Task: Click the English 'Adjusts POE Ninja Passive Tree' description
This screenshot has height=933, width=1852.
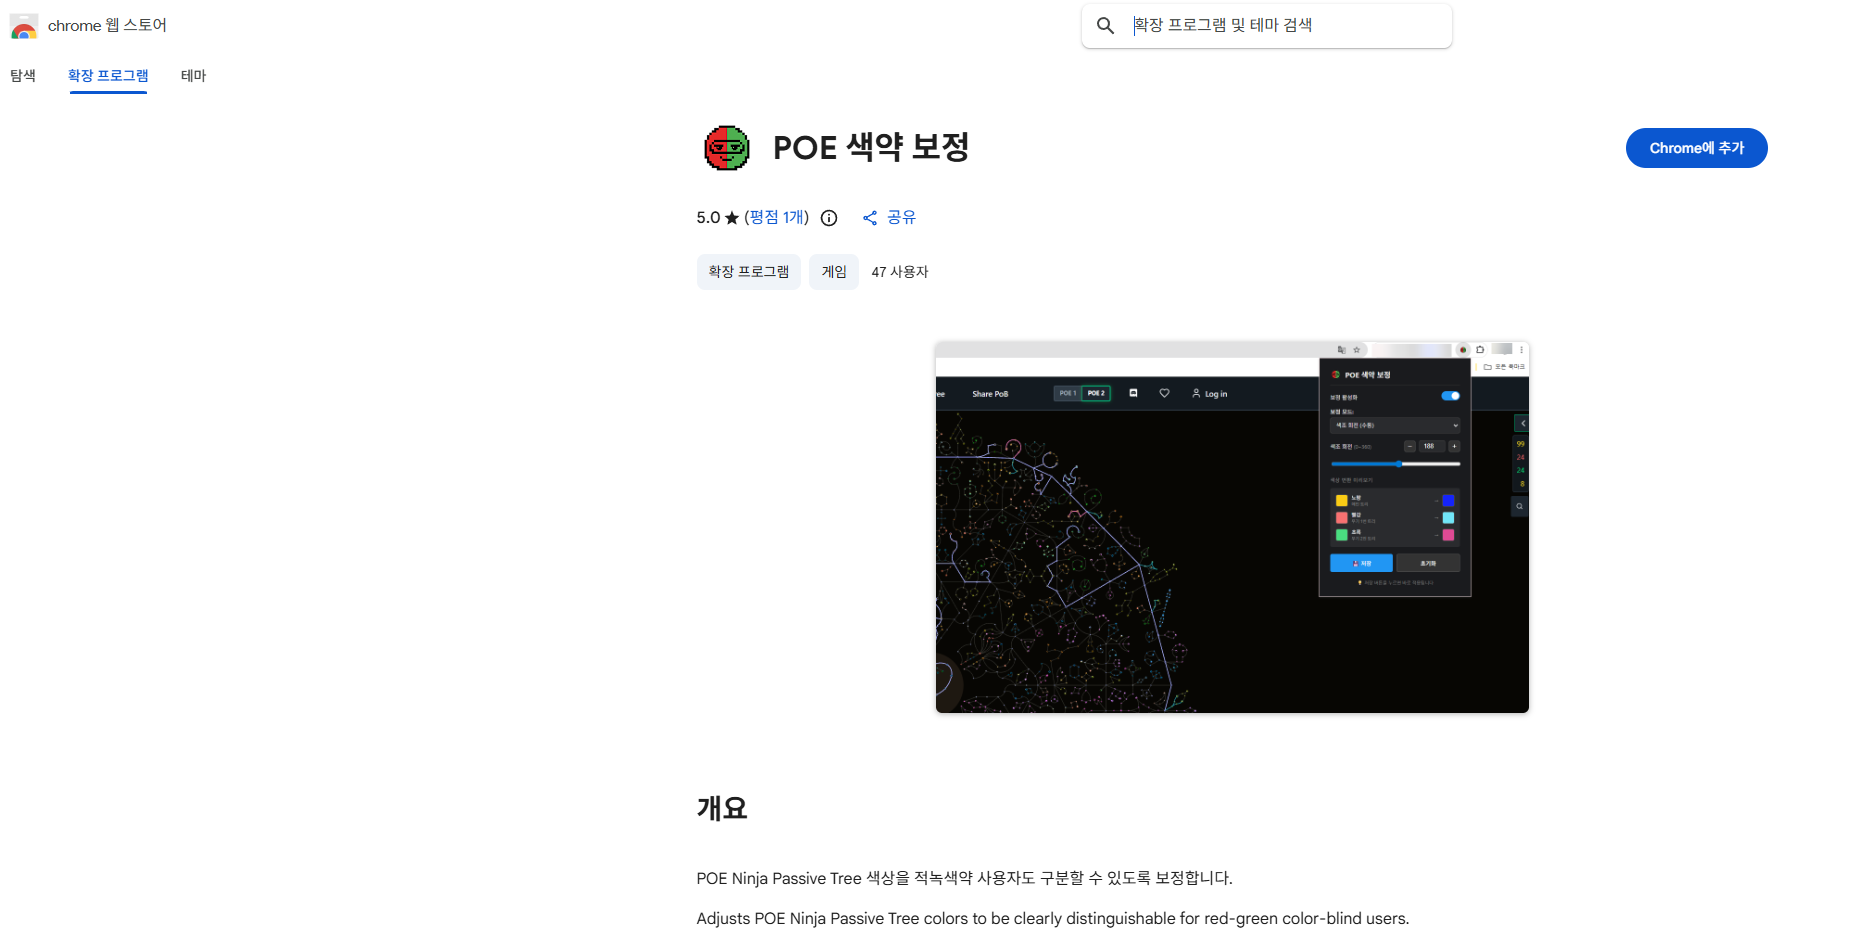Action: click(x=1052, y=918)
